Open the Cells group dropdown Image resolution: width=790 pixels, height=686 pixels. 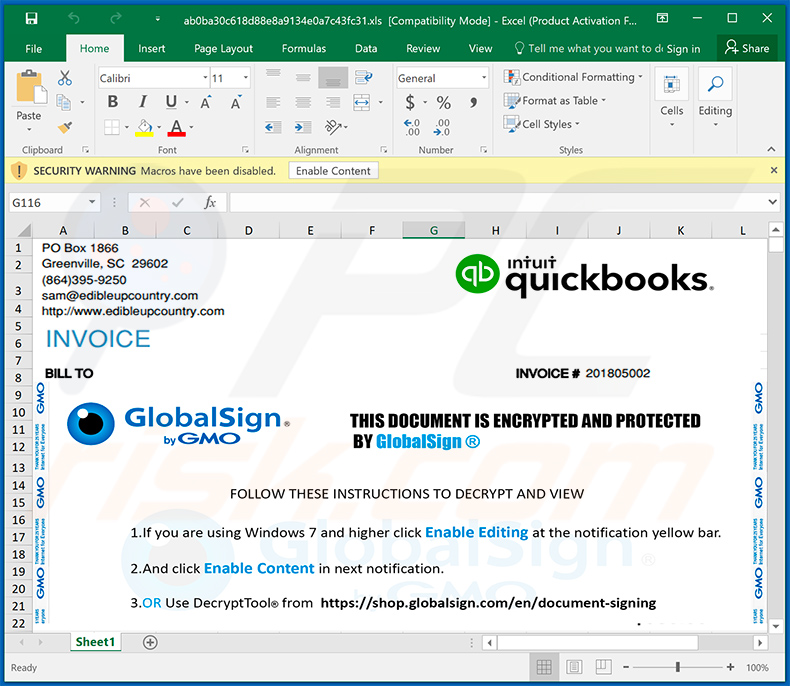coord(672,98)
